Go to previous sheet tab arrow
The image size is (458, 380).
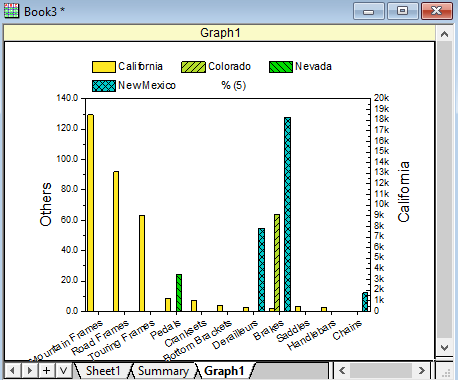(13, 370)
